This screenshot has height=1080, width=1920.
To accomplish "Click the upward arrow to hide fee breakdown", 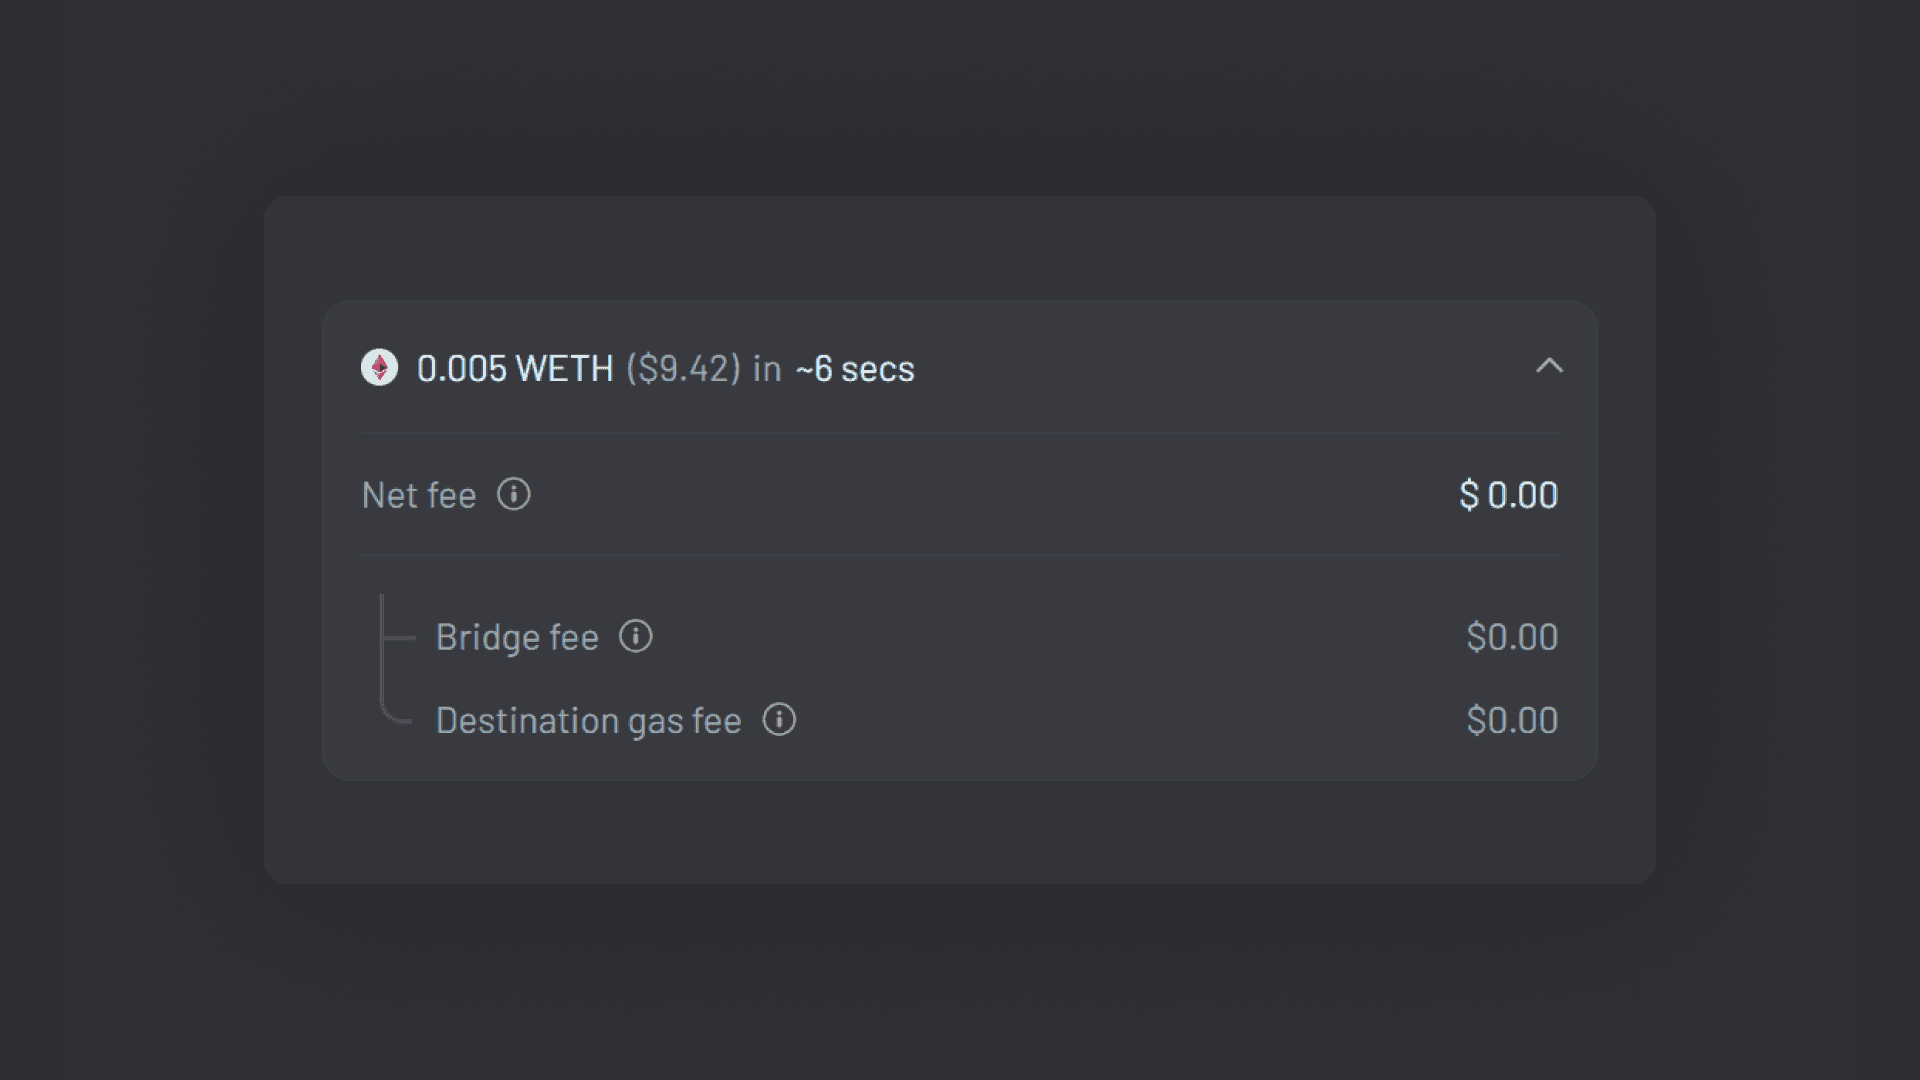I will coord(1549,367).
